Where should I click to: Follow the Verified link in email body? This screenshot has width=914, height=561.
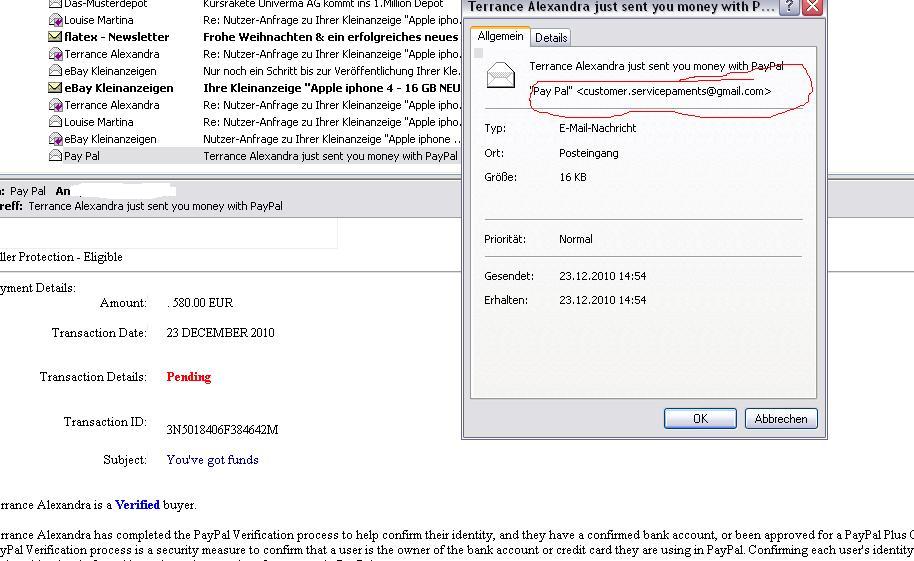pos(138,505)
